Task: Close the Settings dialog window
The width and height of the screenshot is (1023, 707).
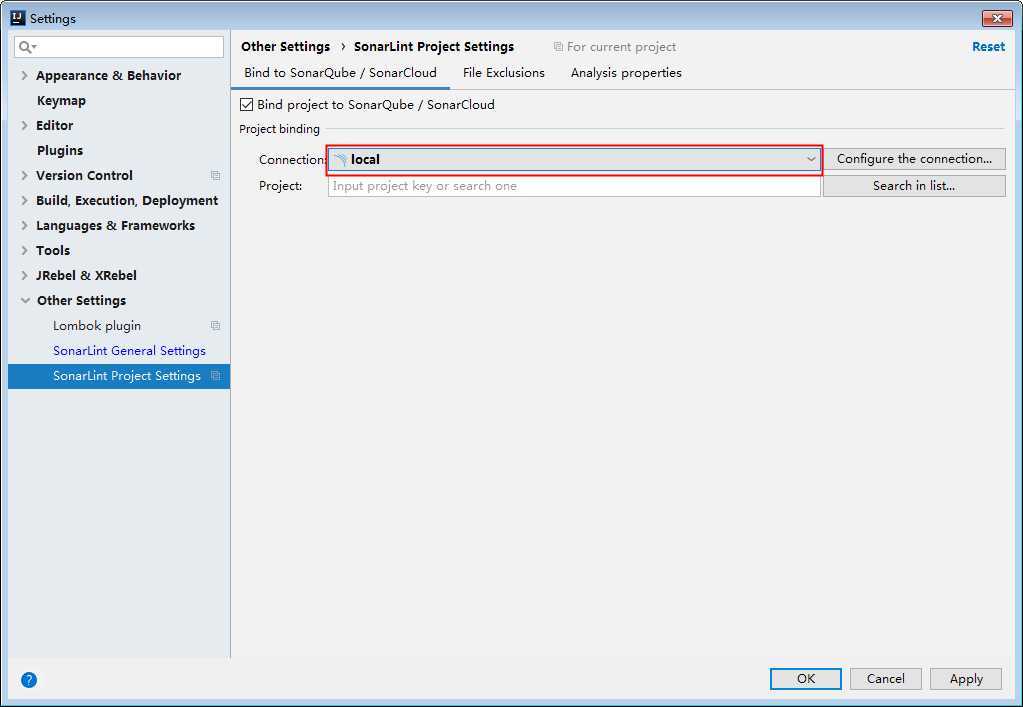Action: [x=997, y=18]
